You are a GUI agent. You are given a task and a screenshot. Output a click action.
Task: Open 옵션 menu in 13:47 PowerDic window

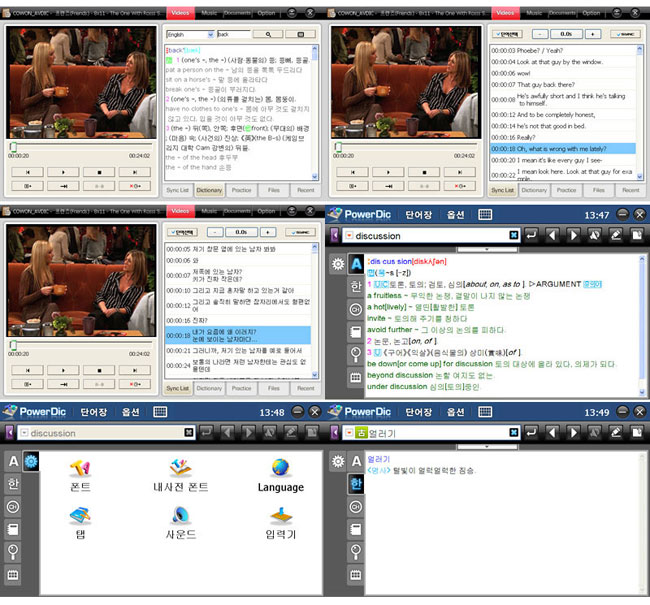(x=455, y=215)
